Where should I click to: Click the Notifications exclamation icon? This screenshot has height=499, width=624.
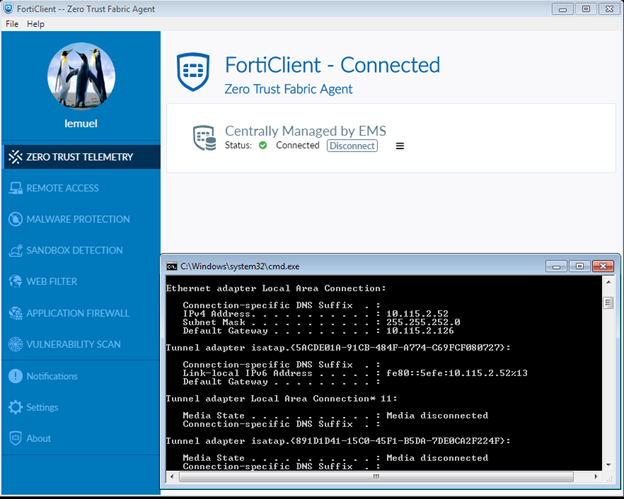point(16,376)
